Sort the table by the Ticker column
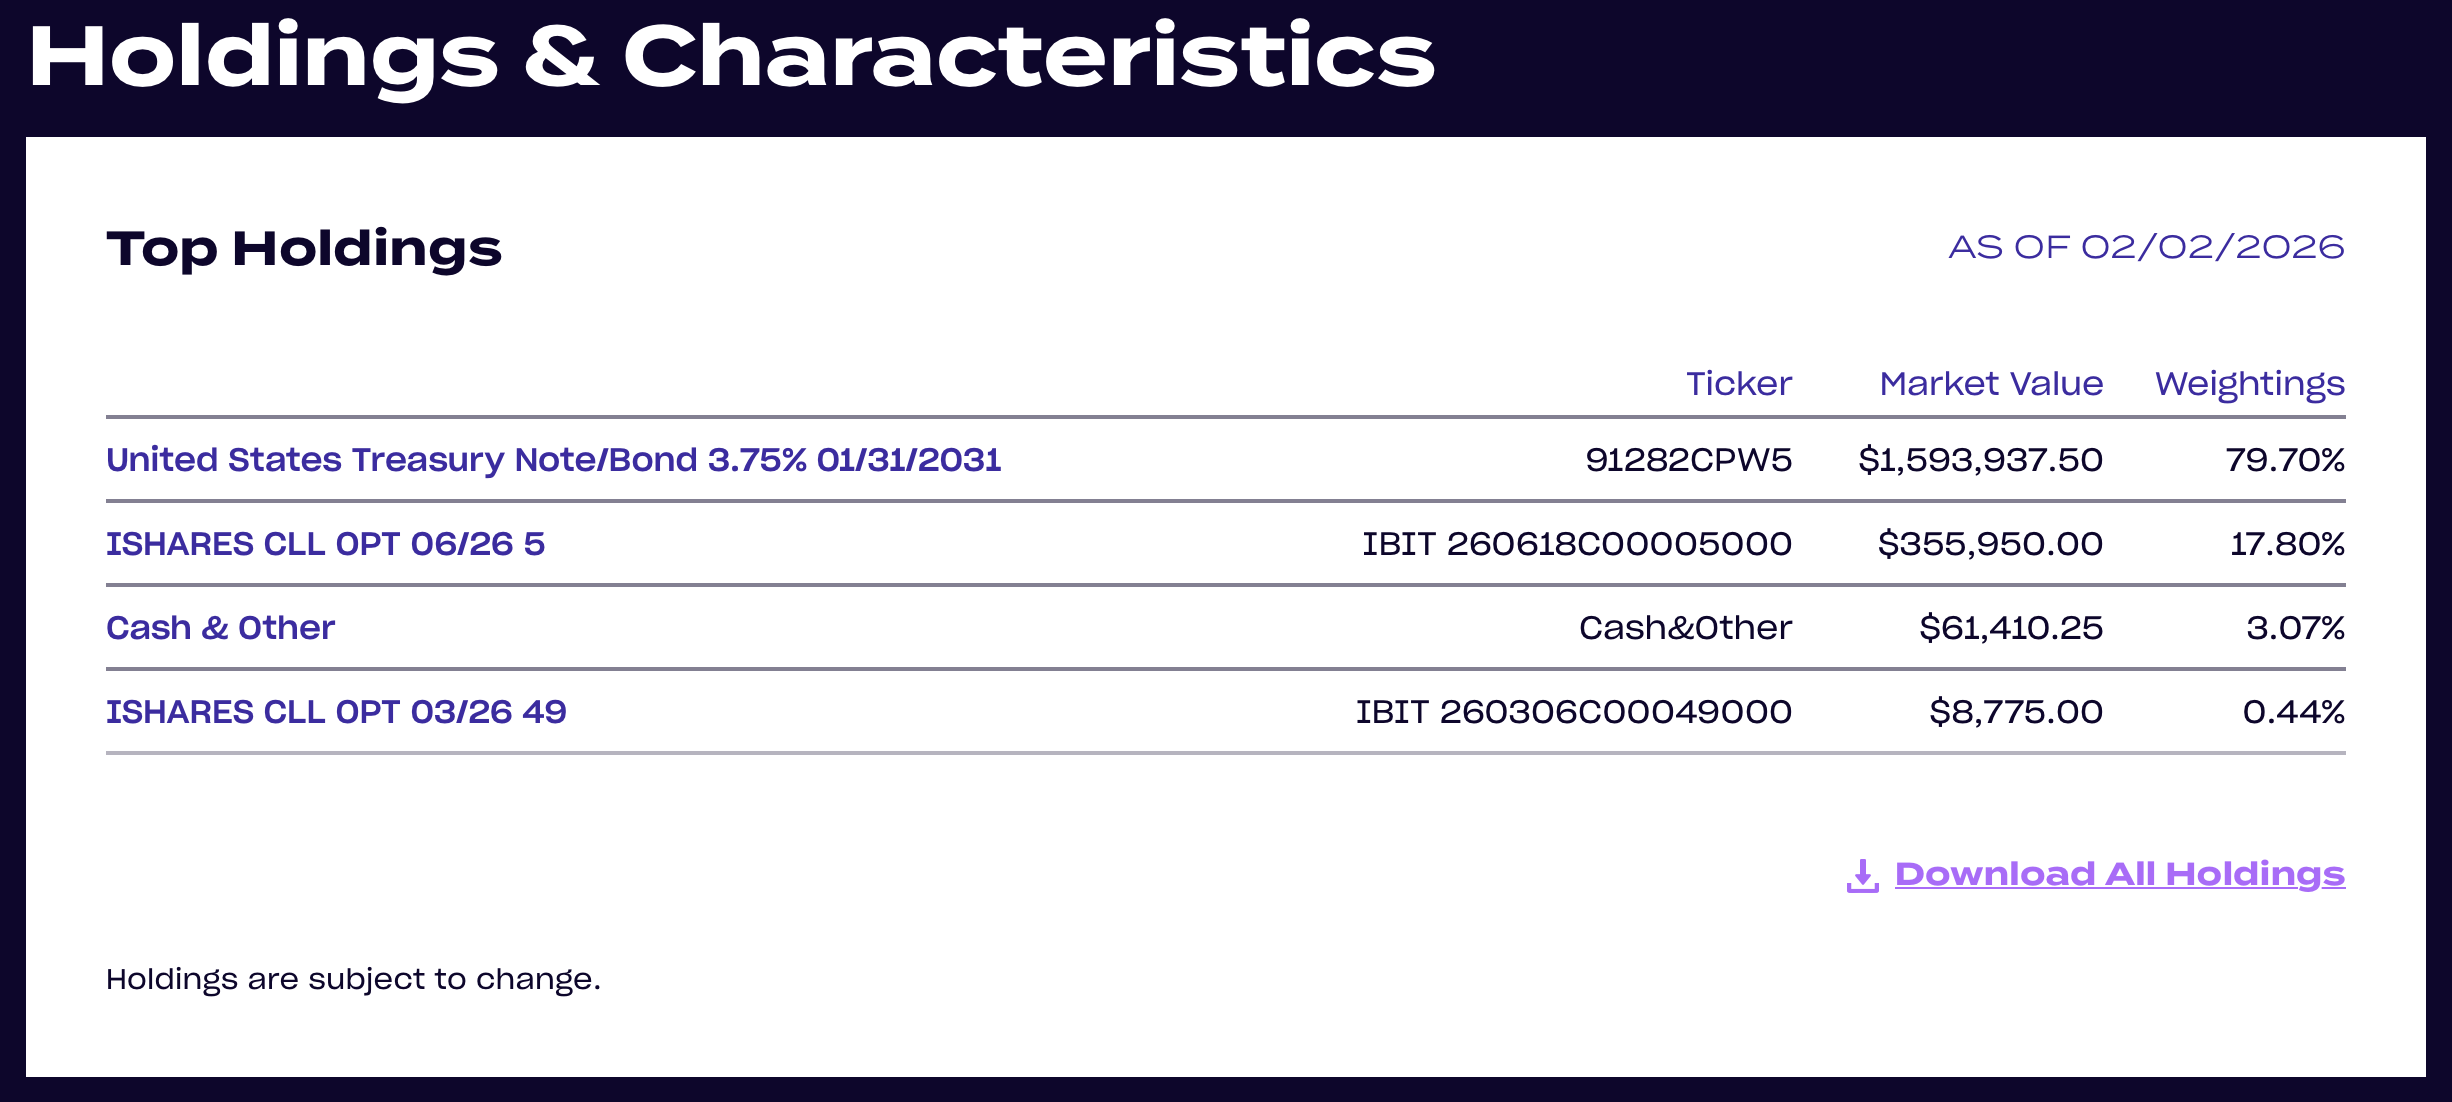This screenshot has width=2452, height=1102. coord(1741,383)
